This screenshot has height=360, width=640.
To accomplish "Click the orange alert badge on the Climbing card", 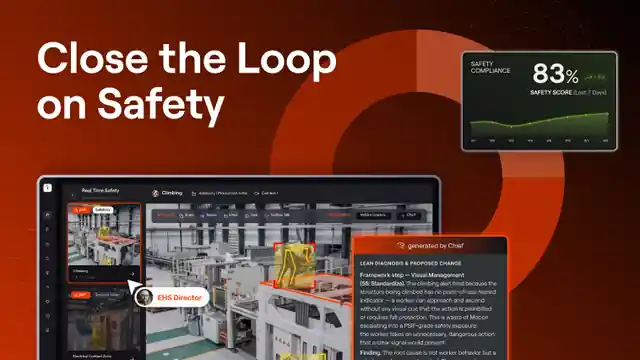I will pos(81,210).
